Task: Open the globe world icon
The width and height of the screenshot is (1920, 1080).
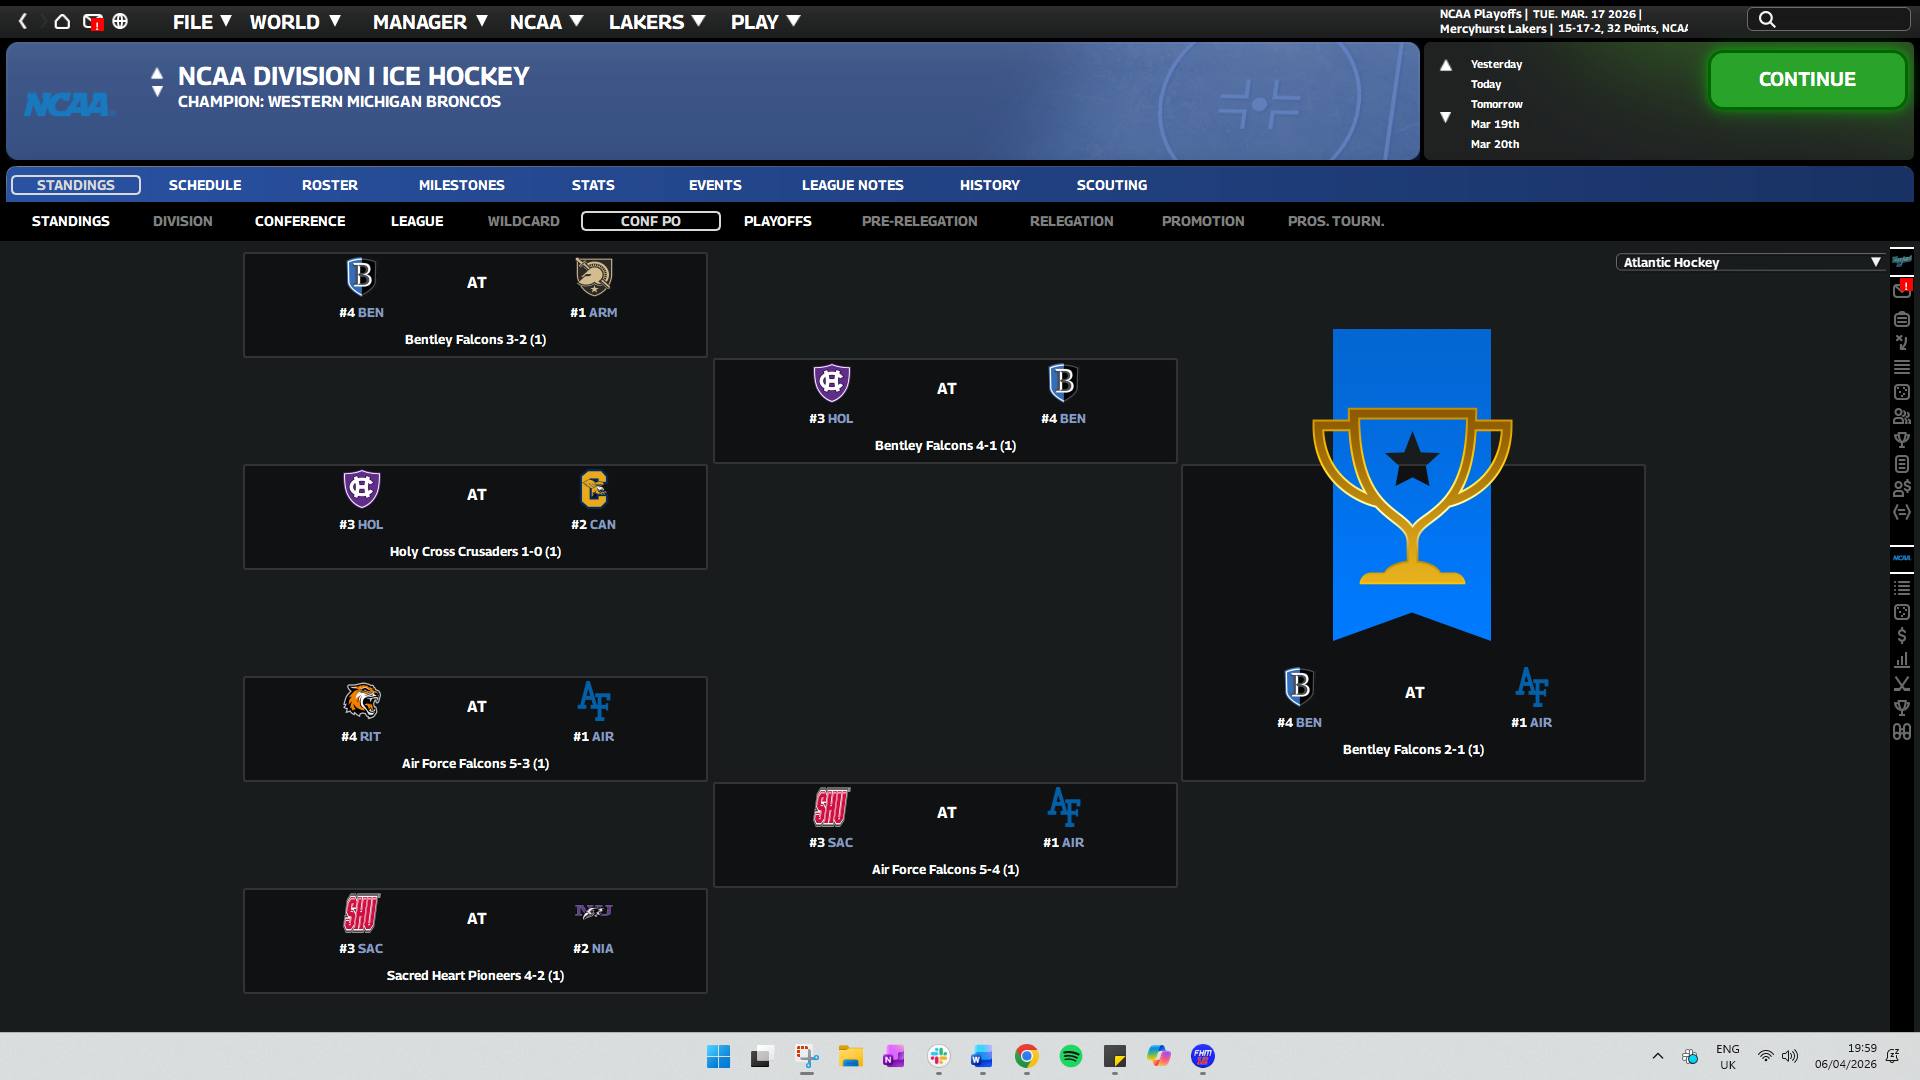Action: [x=120, y=21]
